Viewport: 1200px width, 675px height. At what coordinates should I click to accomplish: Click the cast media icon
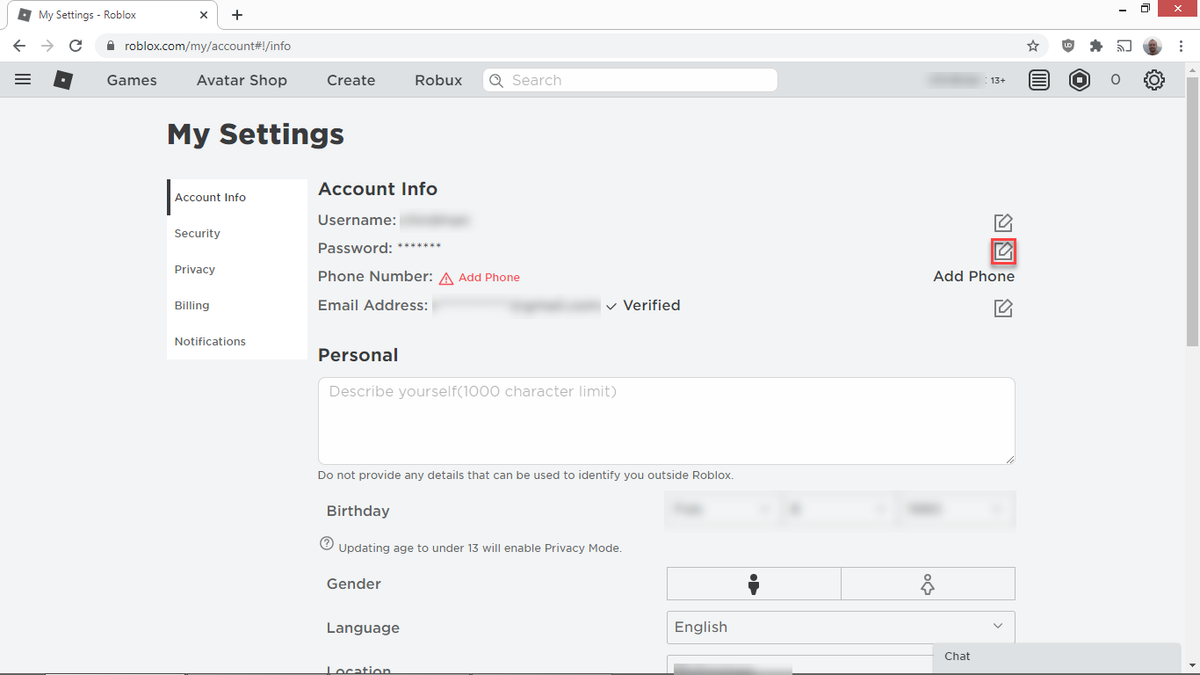click(1124, 46)
